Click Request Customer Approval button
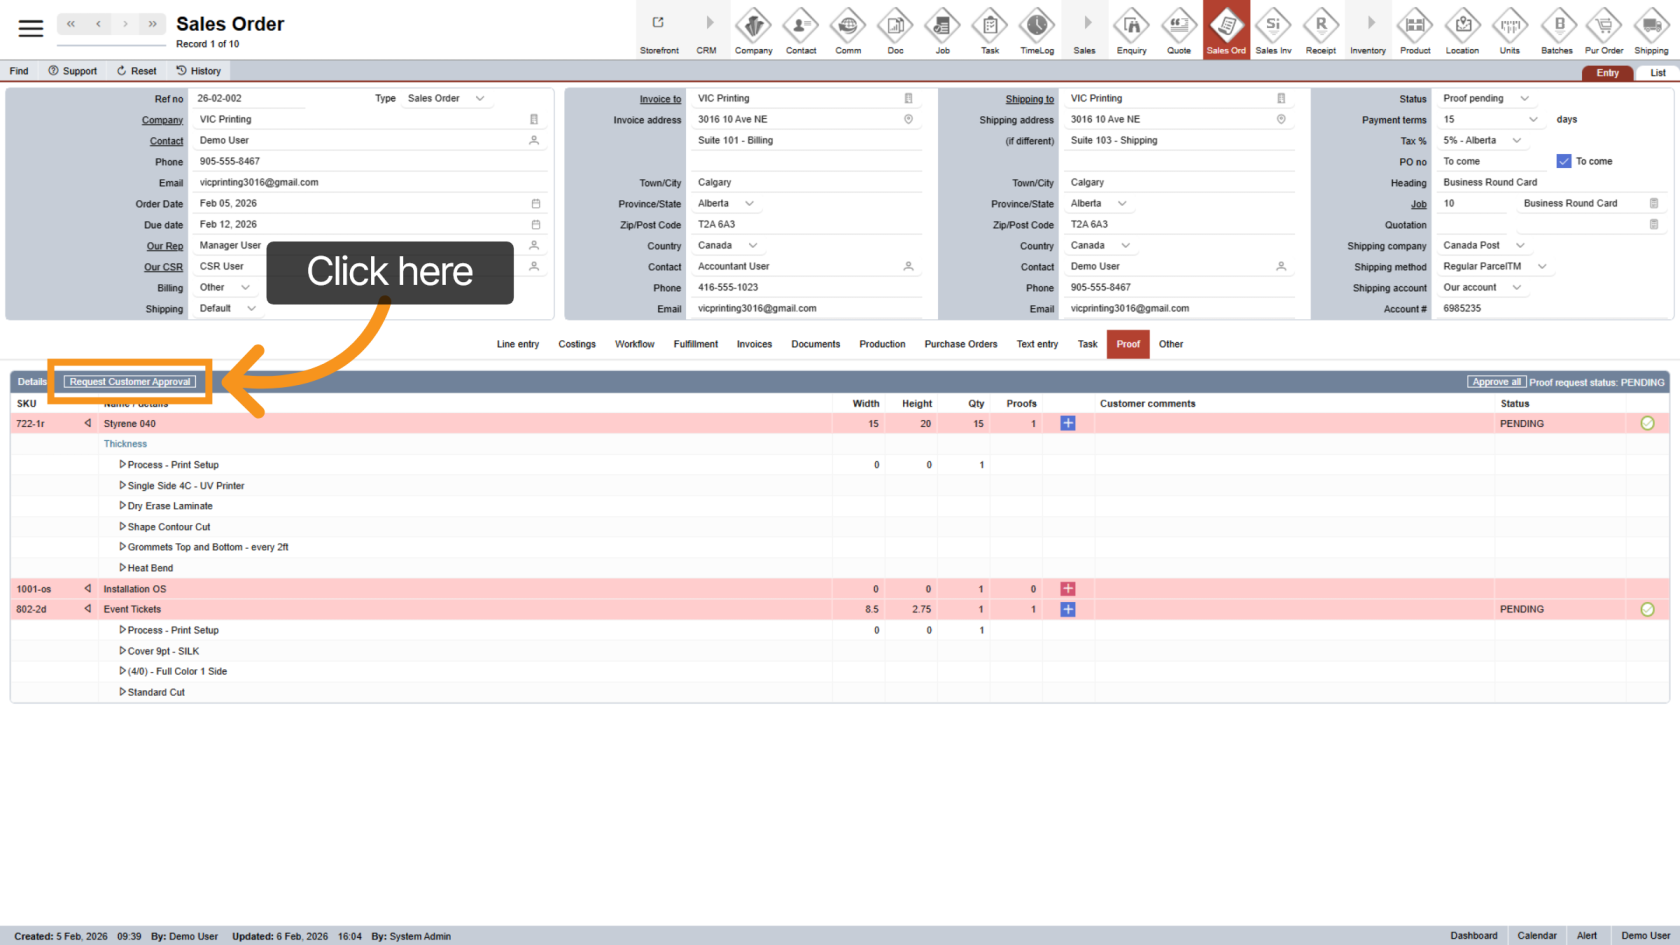The height and width of the screenshot is (945, 1680). (x=130, y=382)
